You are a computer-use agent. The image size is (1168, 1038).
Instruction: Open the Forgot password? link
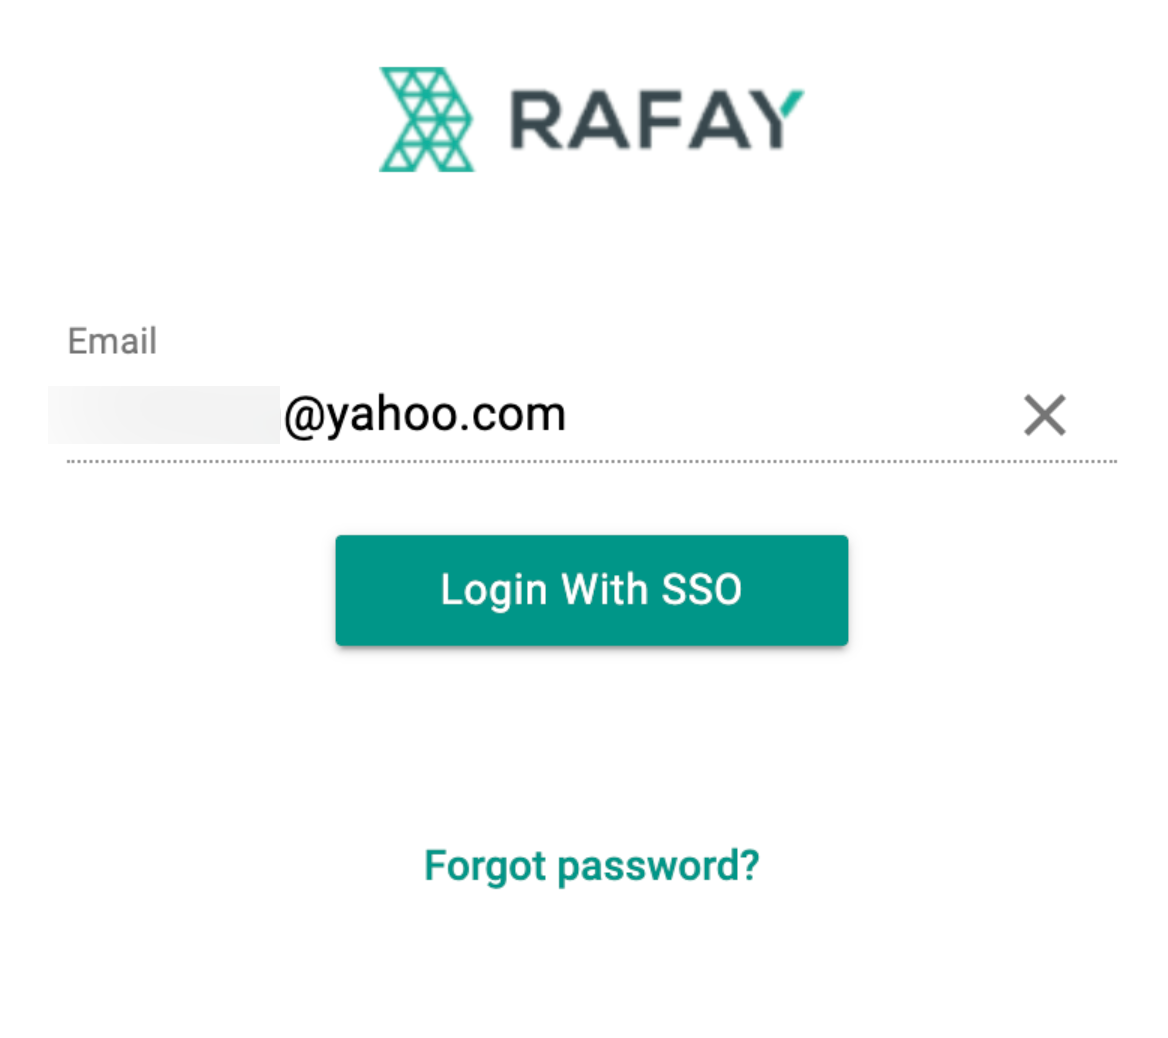[x=591, y=866]
